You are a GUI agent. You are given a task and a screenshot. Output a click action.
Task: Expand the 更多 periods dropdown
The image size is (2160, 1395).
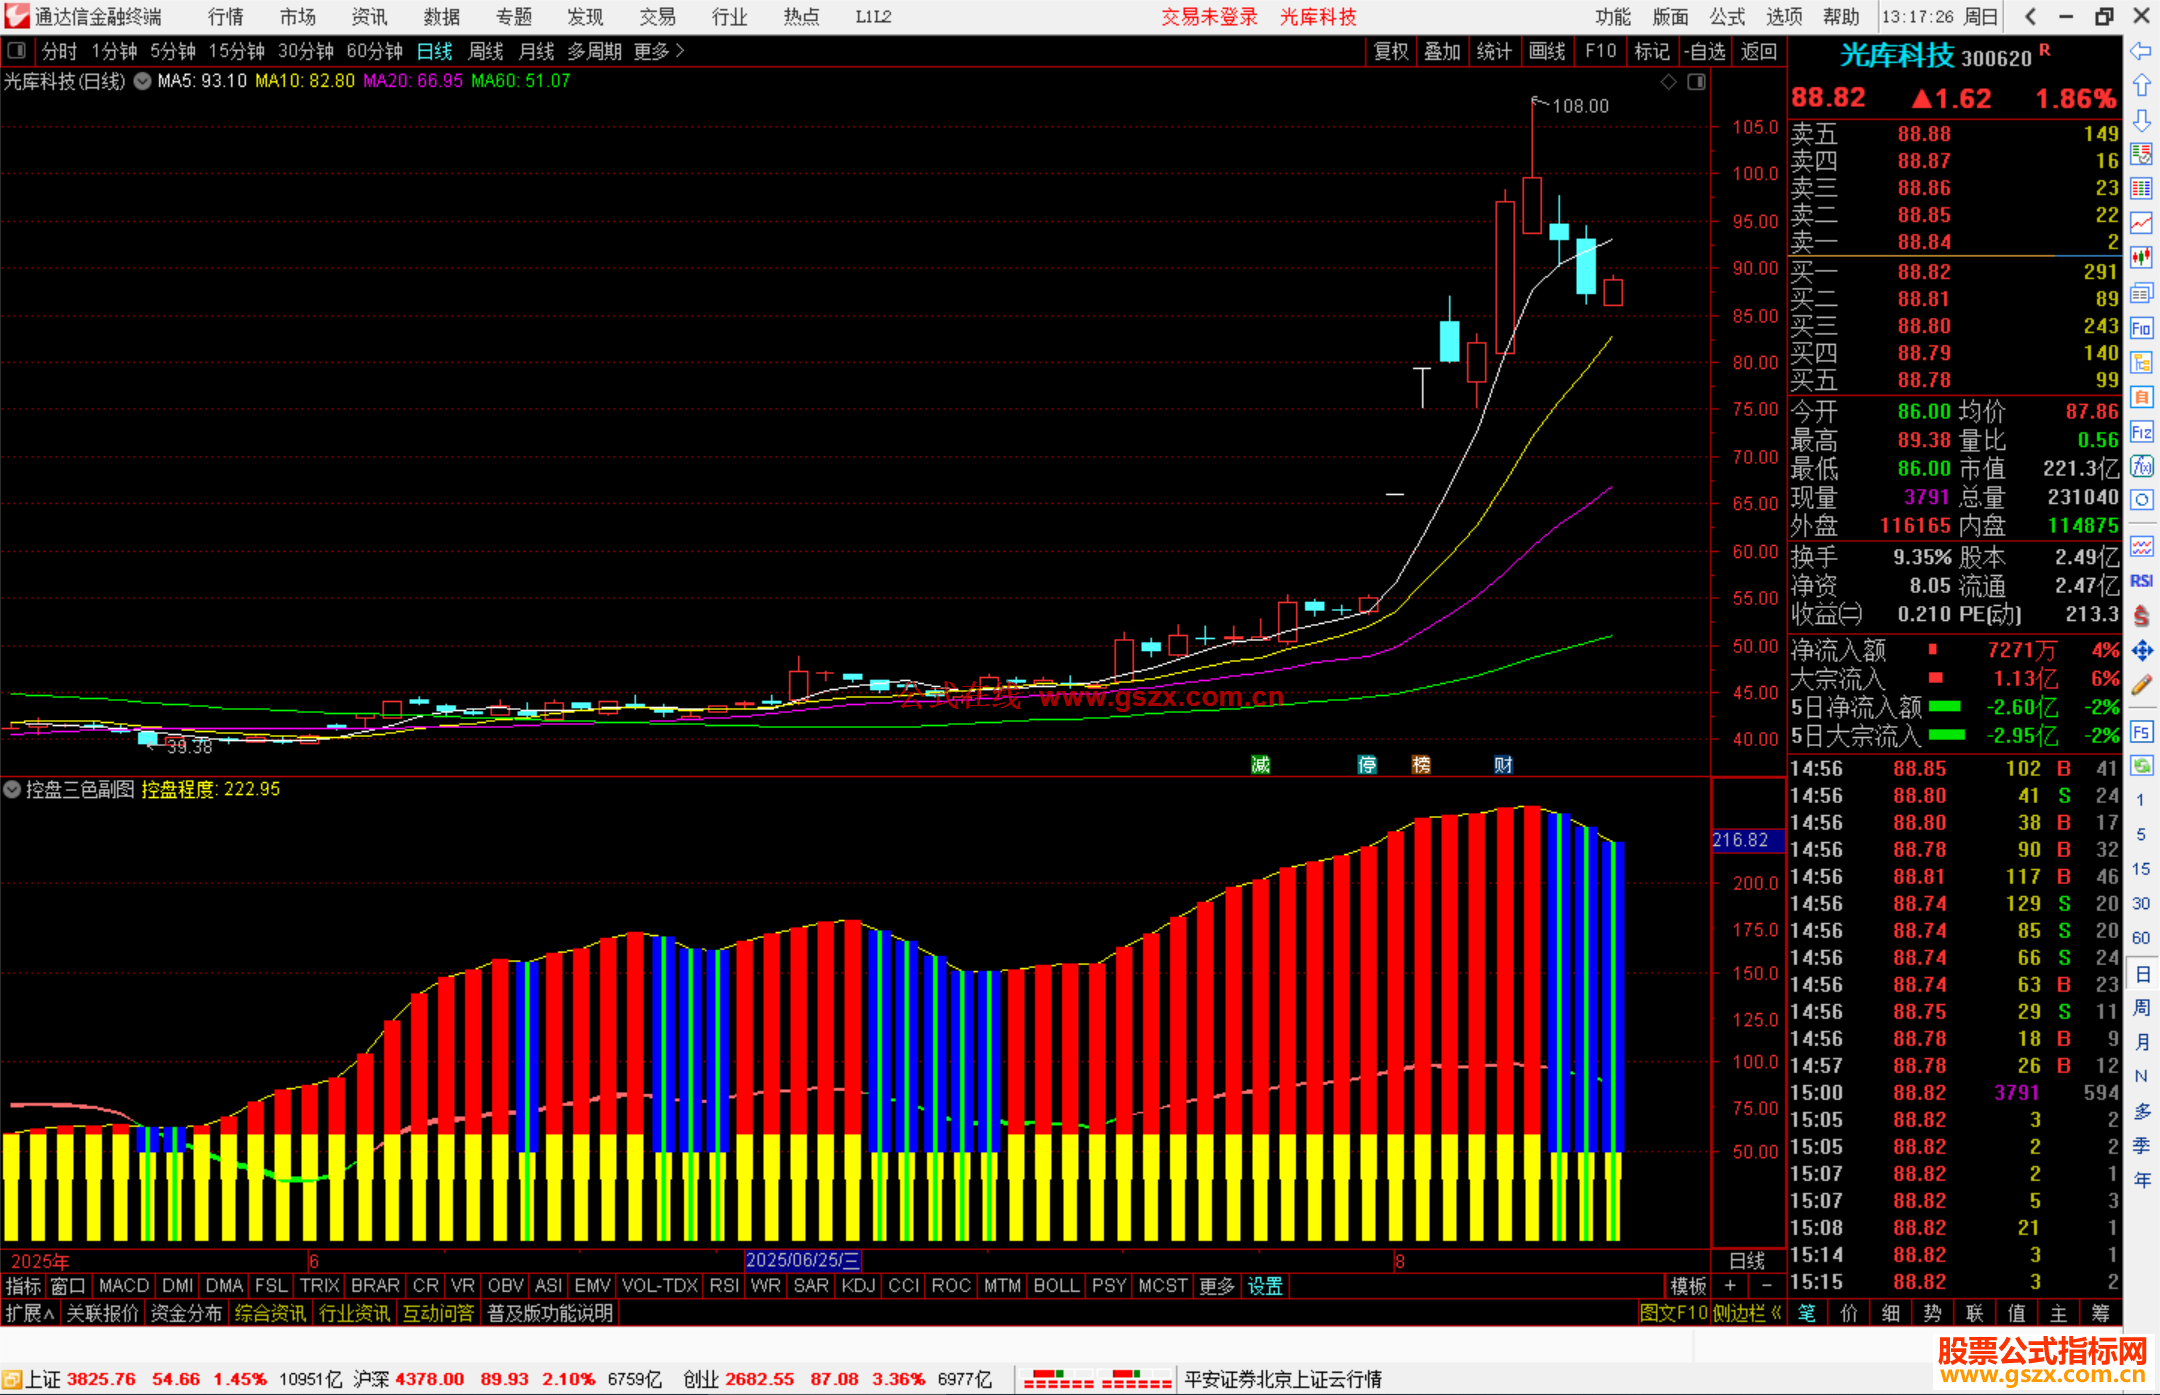[658, 51]
